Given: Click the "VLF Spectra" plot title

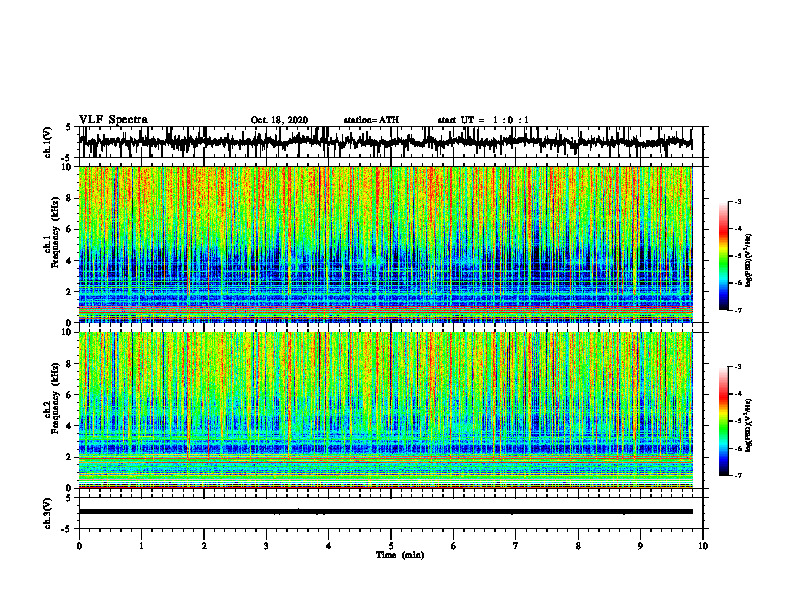Looking at the screenshot, I should pos(113,120).
